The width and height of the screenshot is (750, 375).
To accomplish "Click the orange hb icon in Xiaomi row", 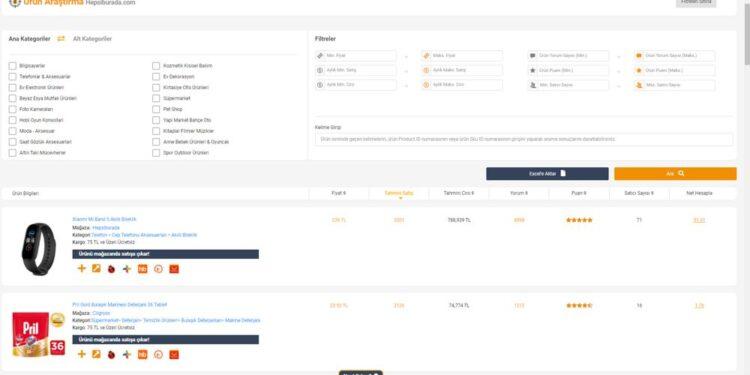I will pyautogui.click(x=143, y=269).
